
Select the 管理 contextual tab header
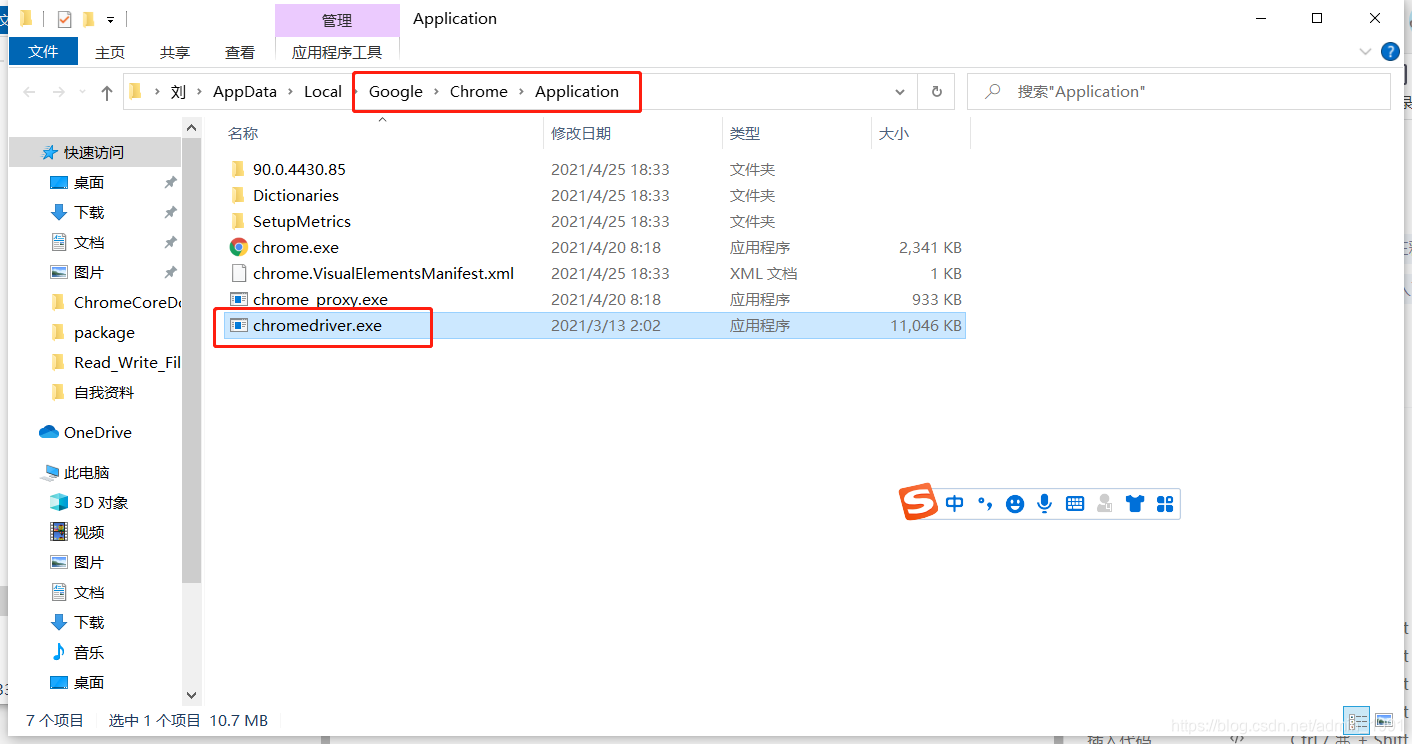tap(337, 20)
